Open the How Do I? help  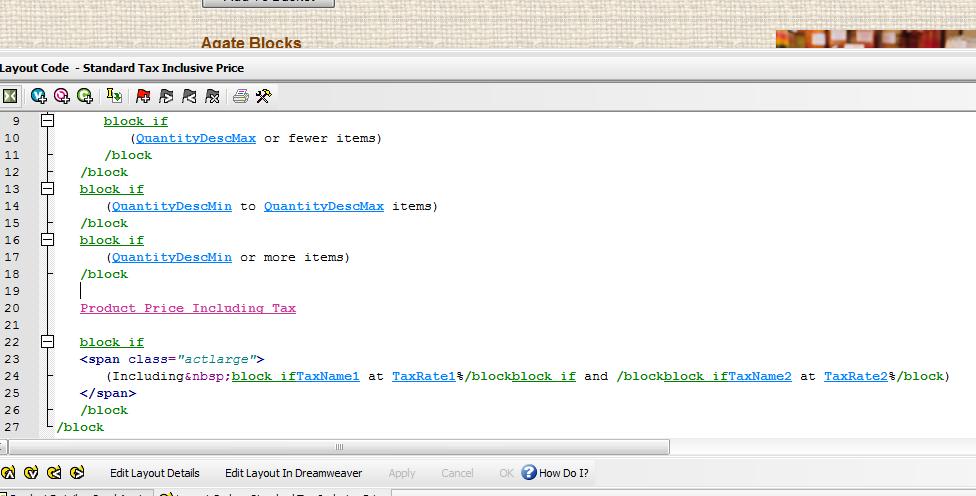pyautogui.click(x=555, y=473)
